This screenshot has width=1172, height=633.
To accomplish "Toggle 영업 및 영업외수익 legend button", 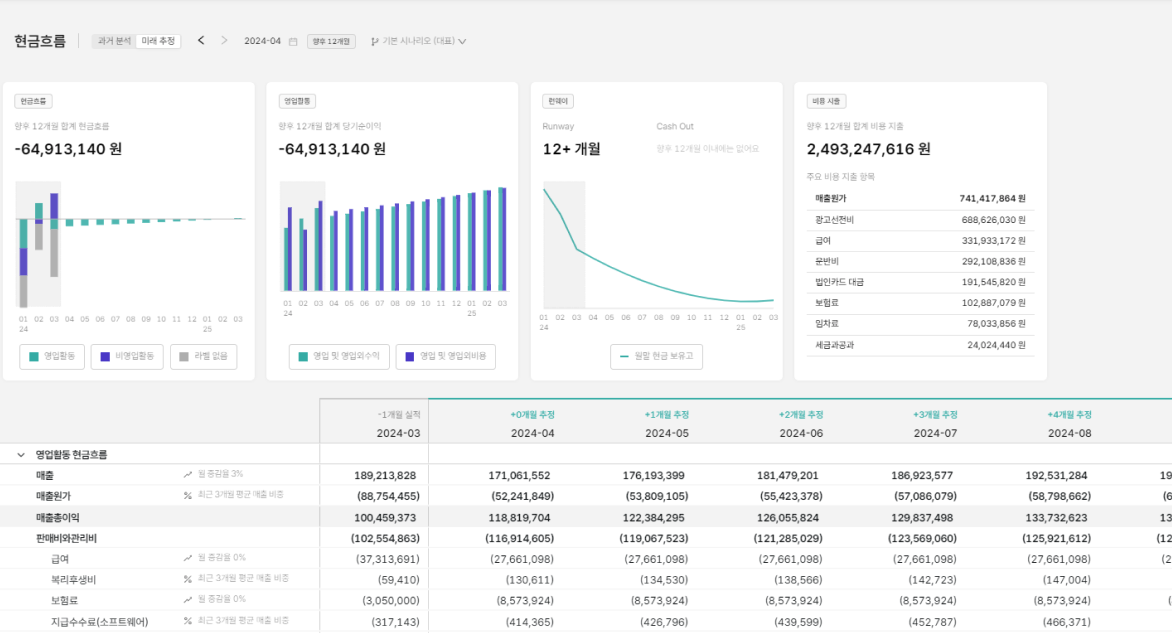I will point(339,356).
